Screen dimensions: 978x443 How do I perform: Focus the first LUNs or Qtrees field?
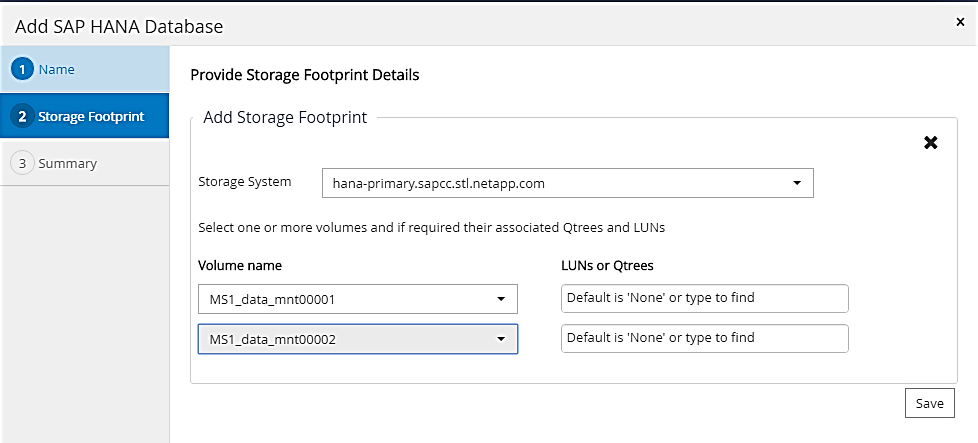[x=704, y=298]
